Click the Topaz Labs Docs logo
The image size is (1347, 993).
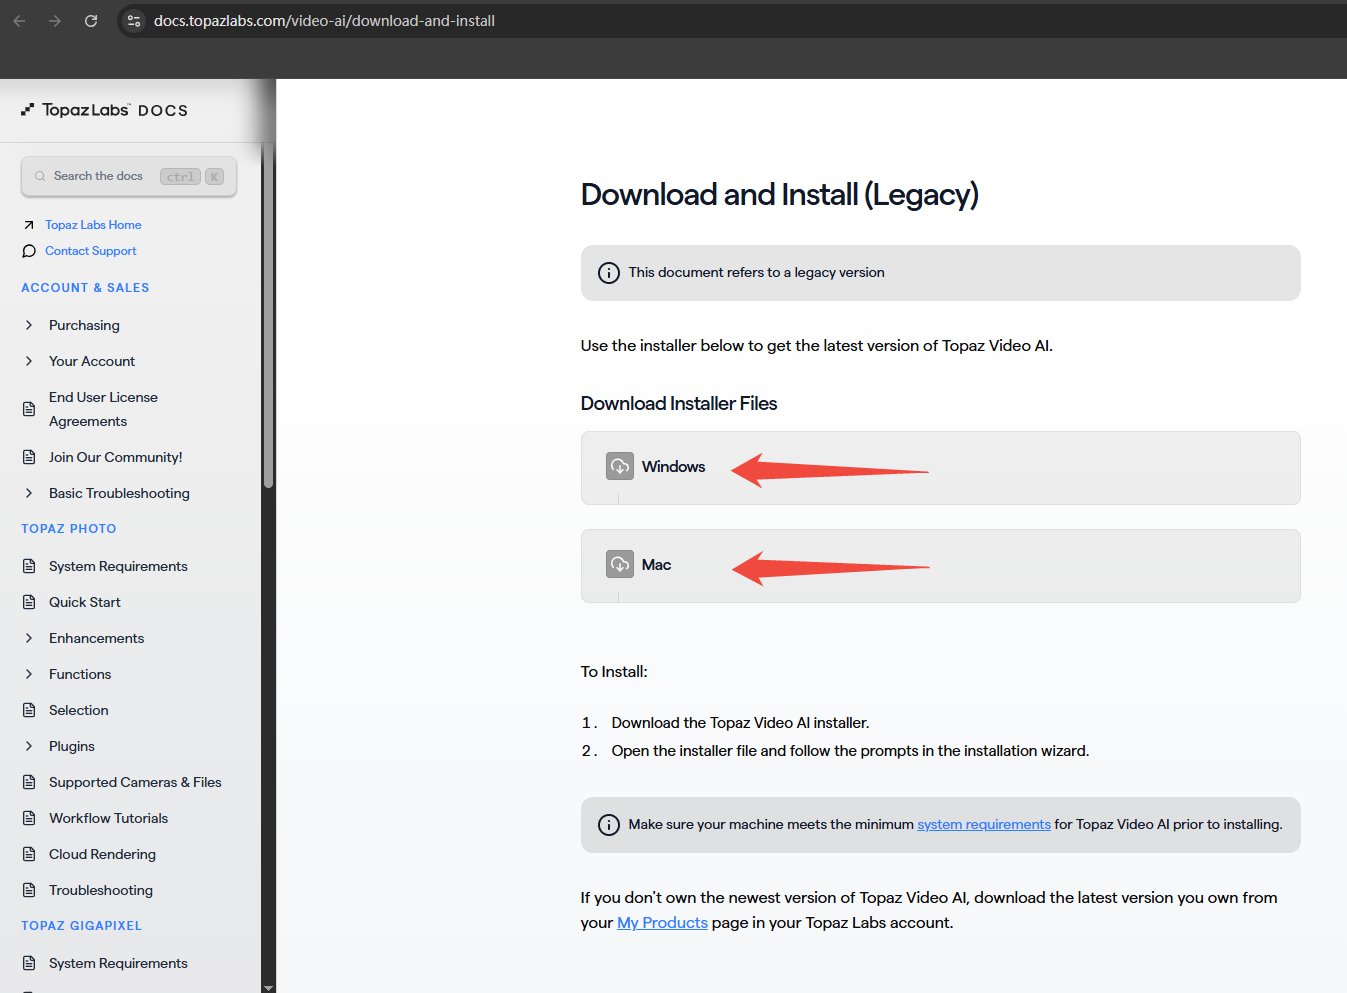105,110
